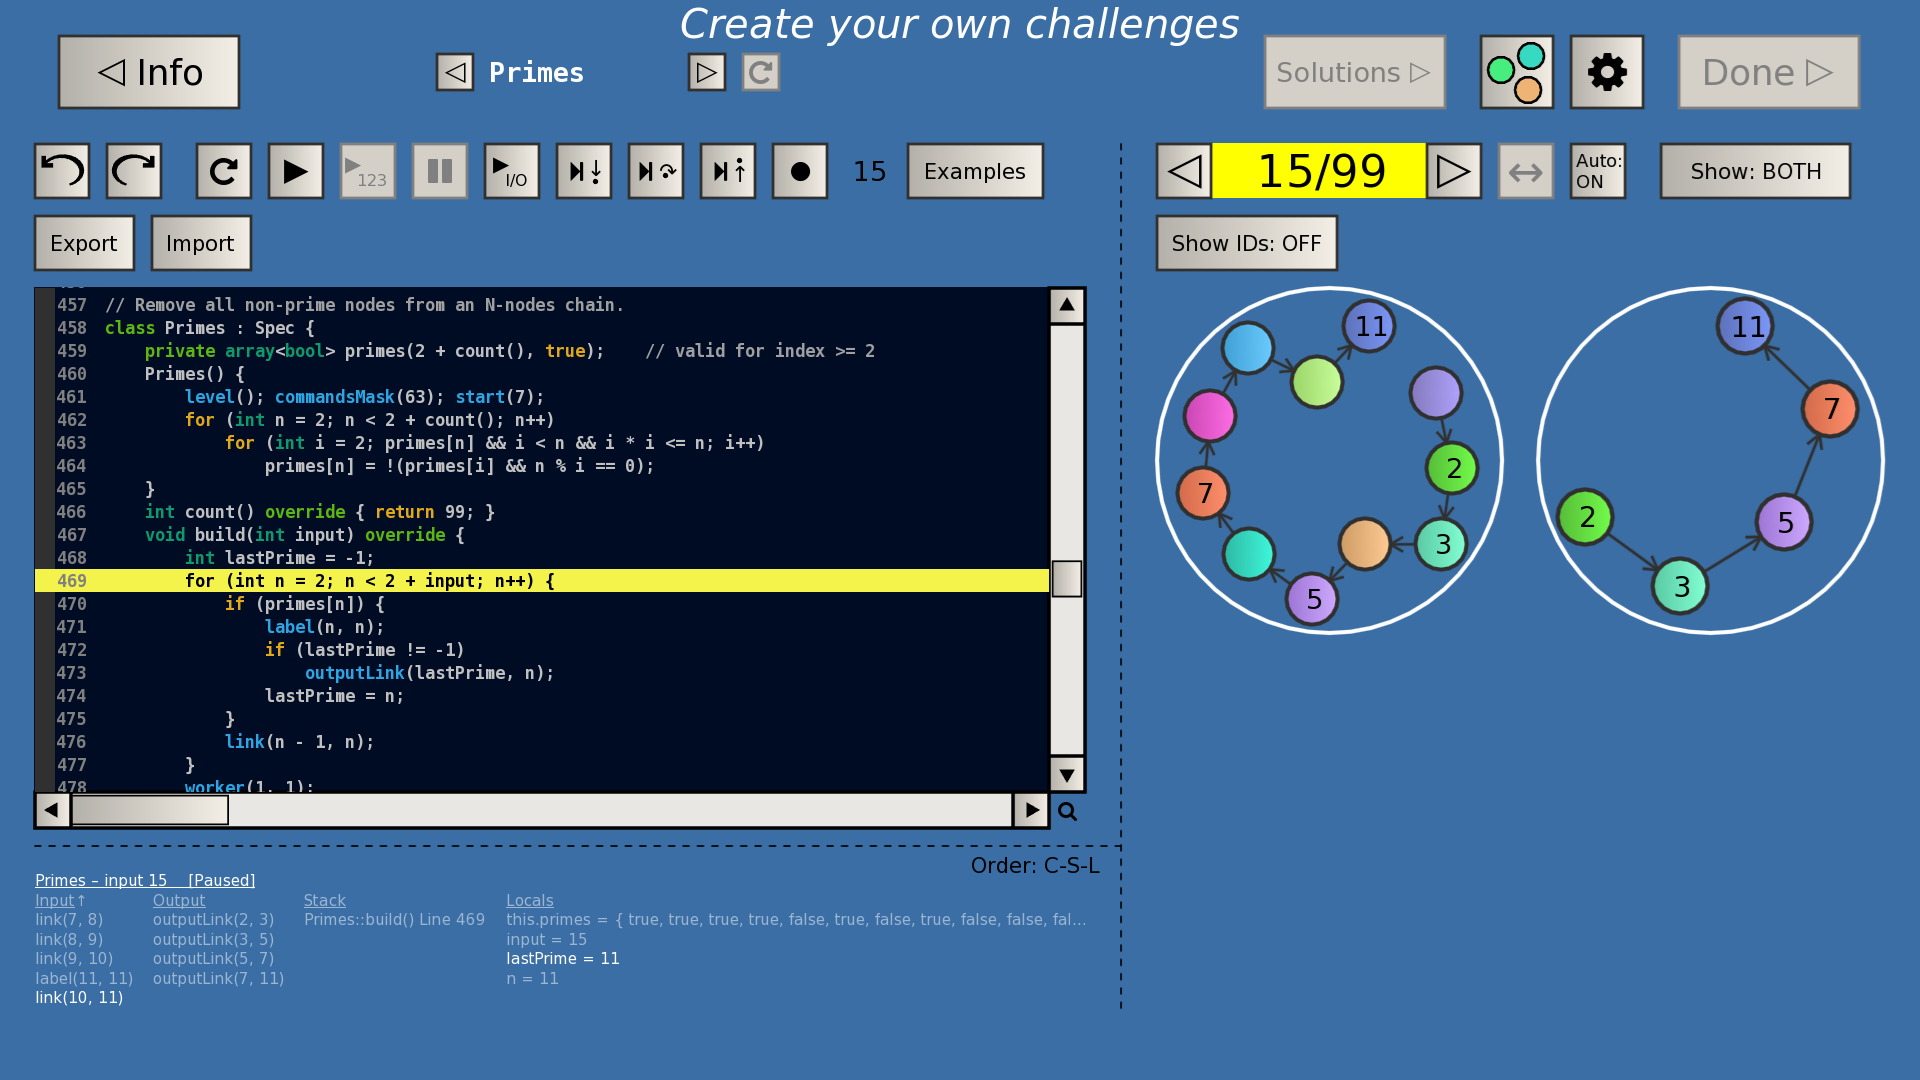Click the magenta unlabeled node in left graph
The image size is (1920, 1080).
click(1210, 416)
